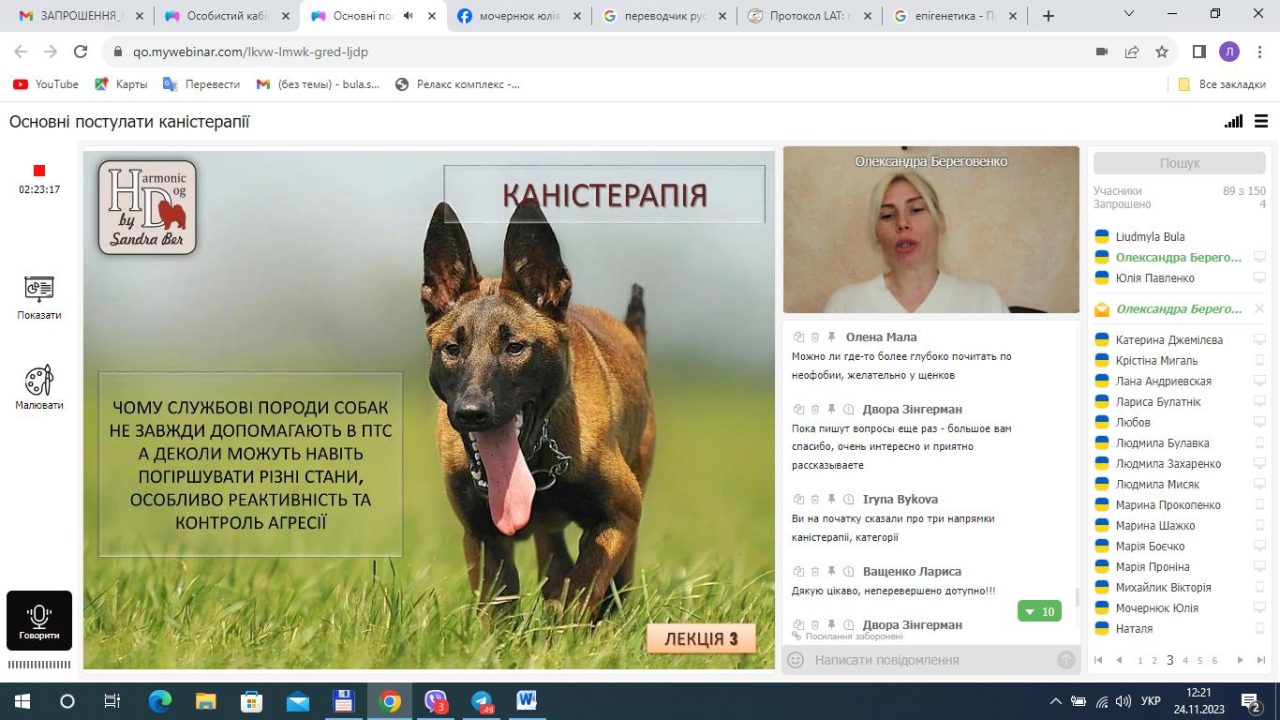Jump to 10 new messages below
The height and width of the screenshot is (720, 1280).
point(1039,611)
